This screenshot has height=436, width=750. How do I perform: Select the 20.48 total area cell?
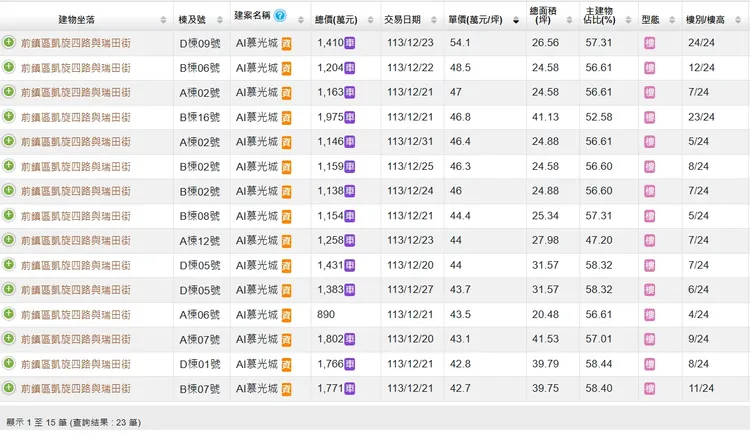pyautogui.click(x=545, y=315)
